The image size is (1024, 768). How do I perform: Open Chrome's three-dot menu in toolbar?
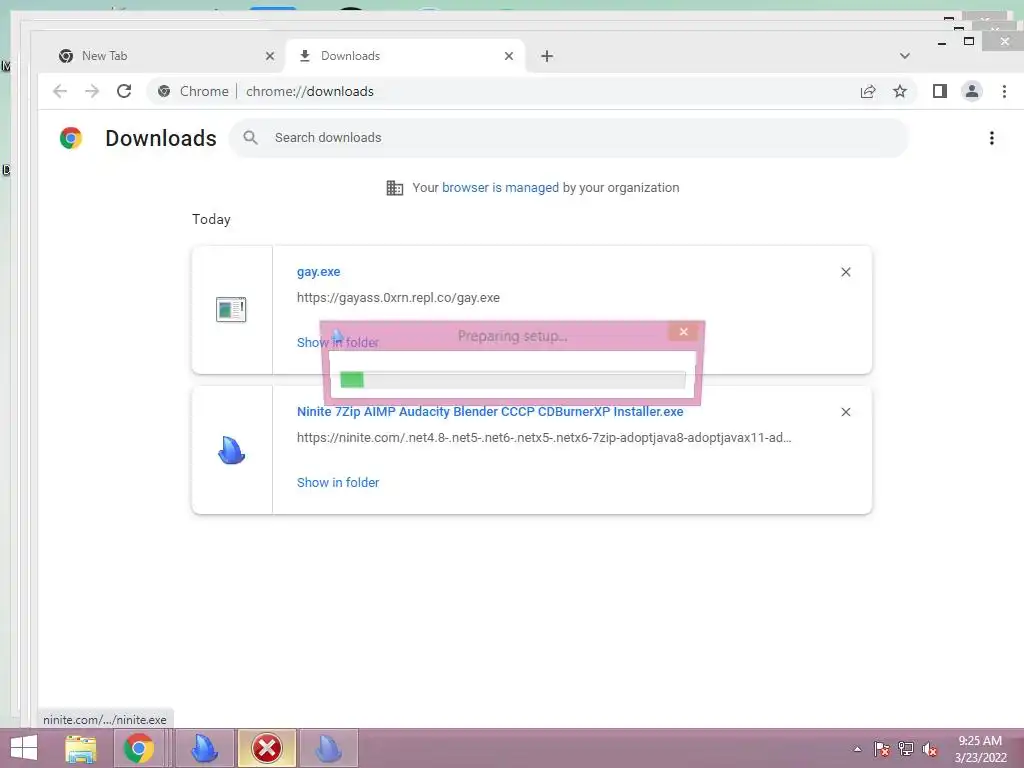[1004, 91]
